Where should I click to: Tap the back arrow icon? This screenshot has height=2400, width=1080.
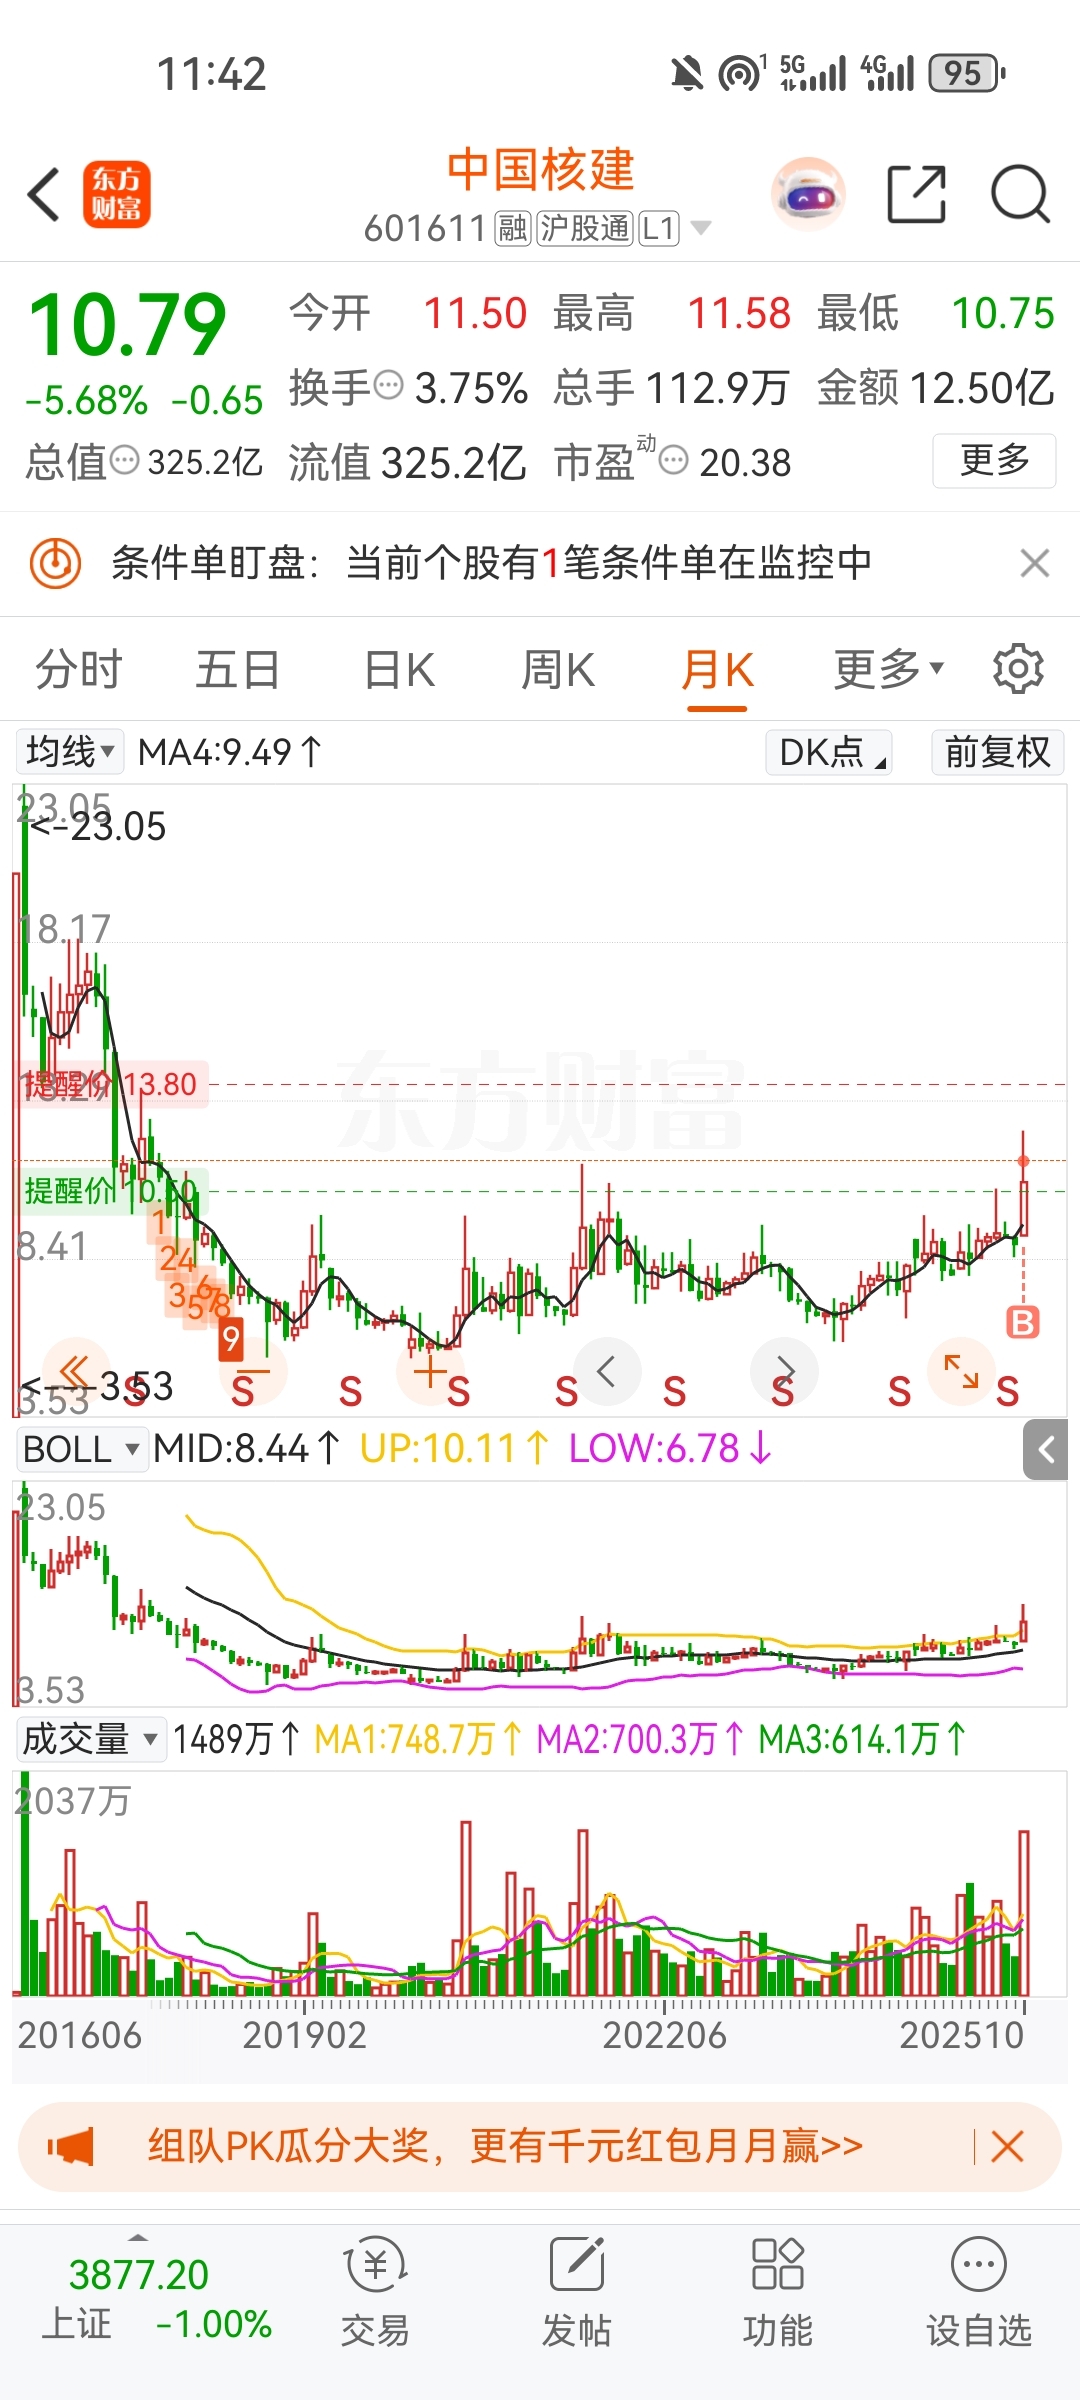[x=44, y=194]
